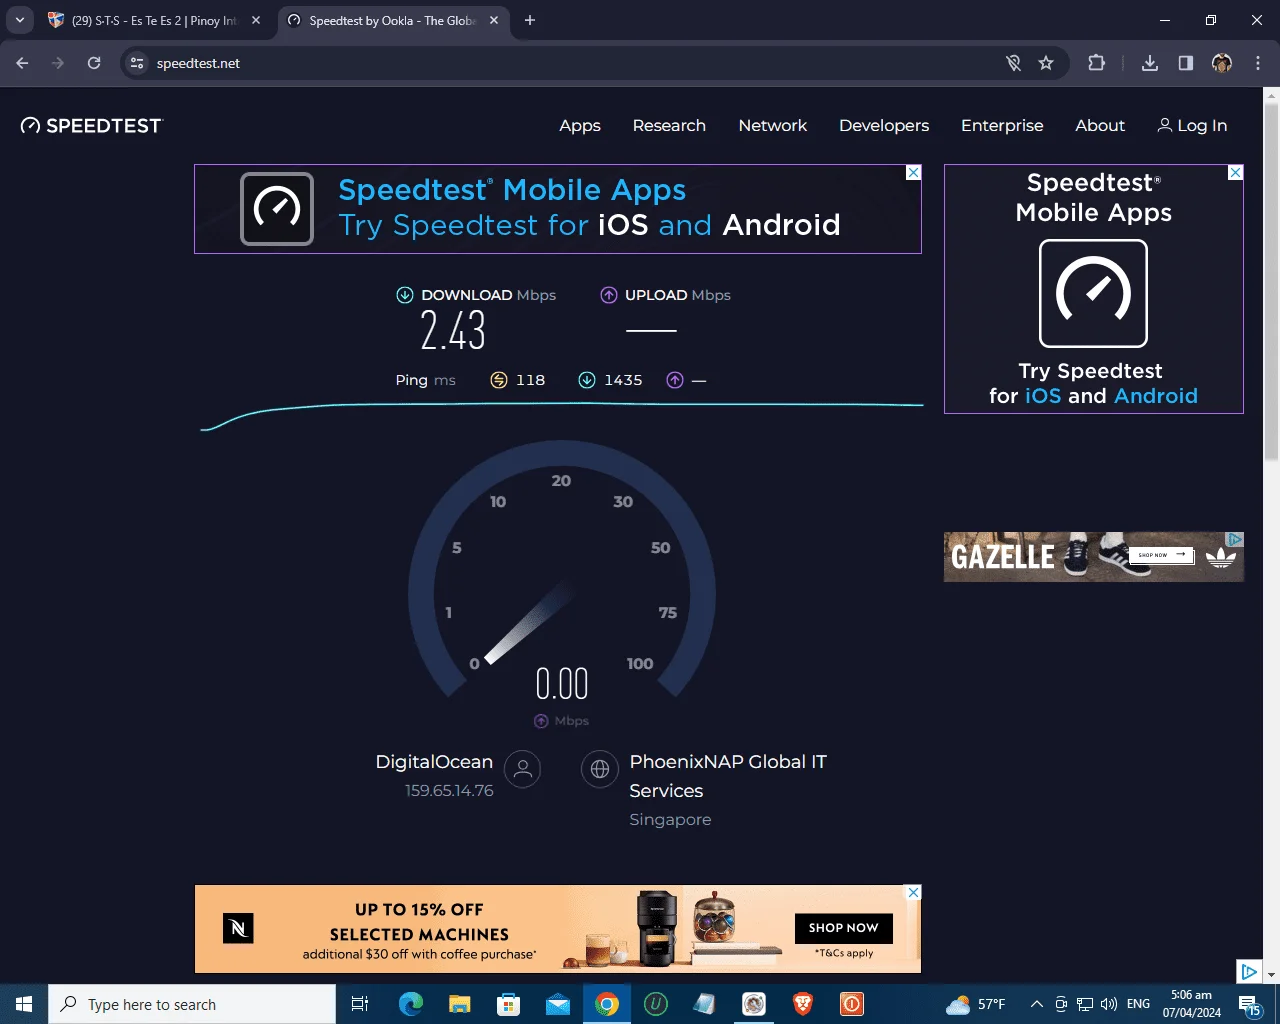This screenshot has height=1024, width=1280.
Task: Open the volume control in the system tray
Action: [x=1108, y=1004]
